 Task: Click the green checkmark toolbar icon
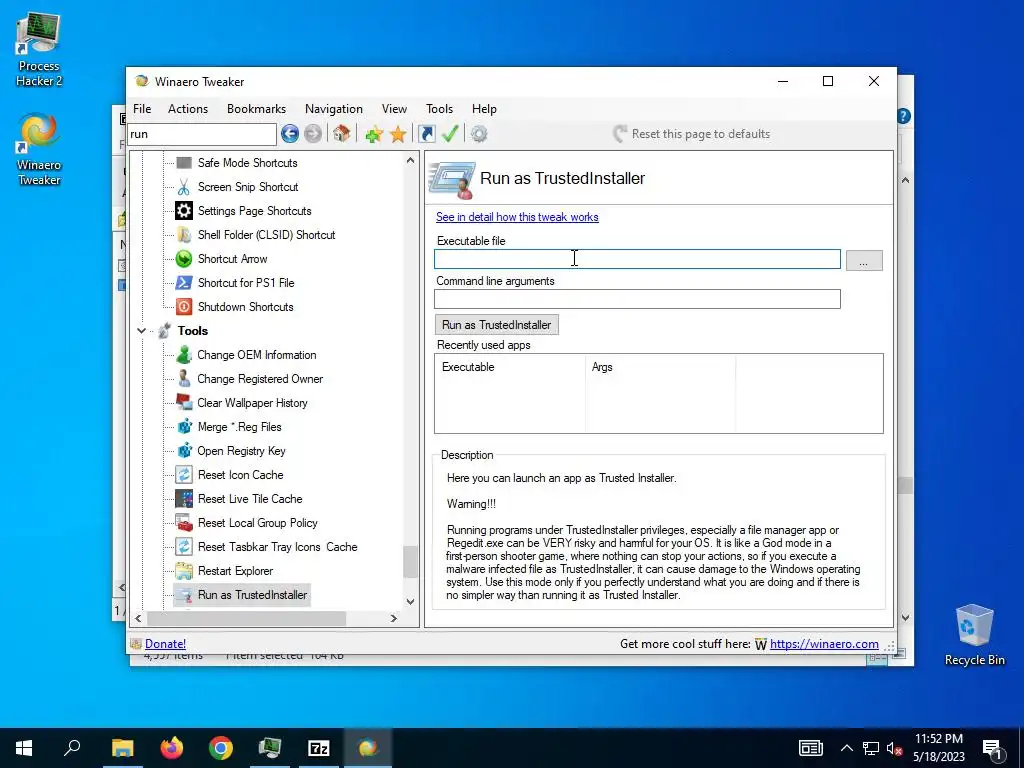(x=450, y=134)
